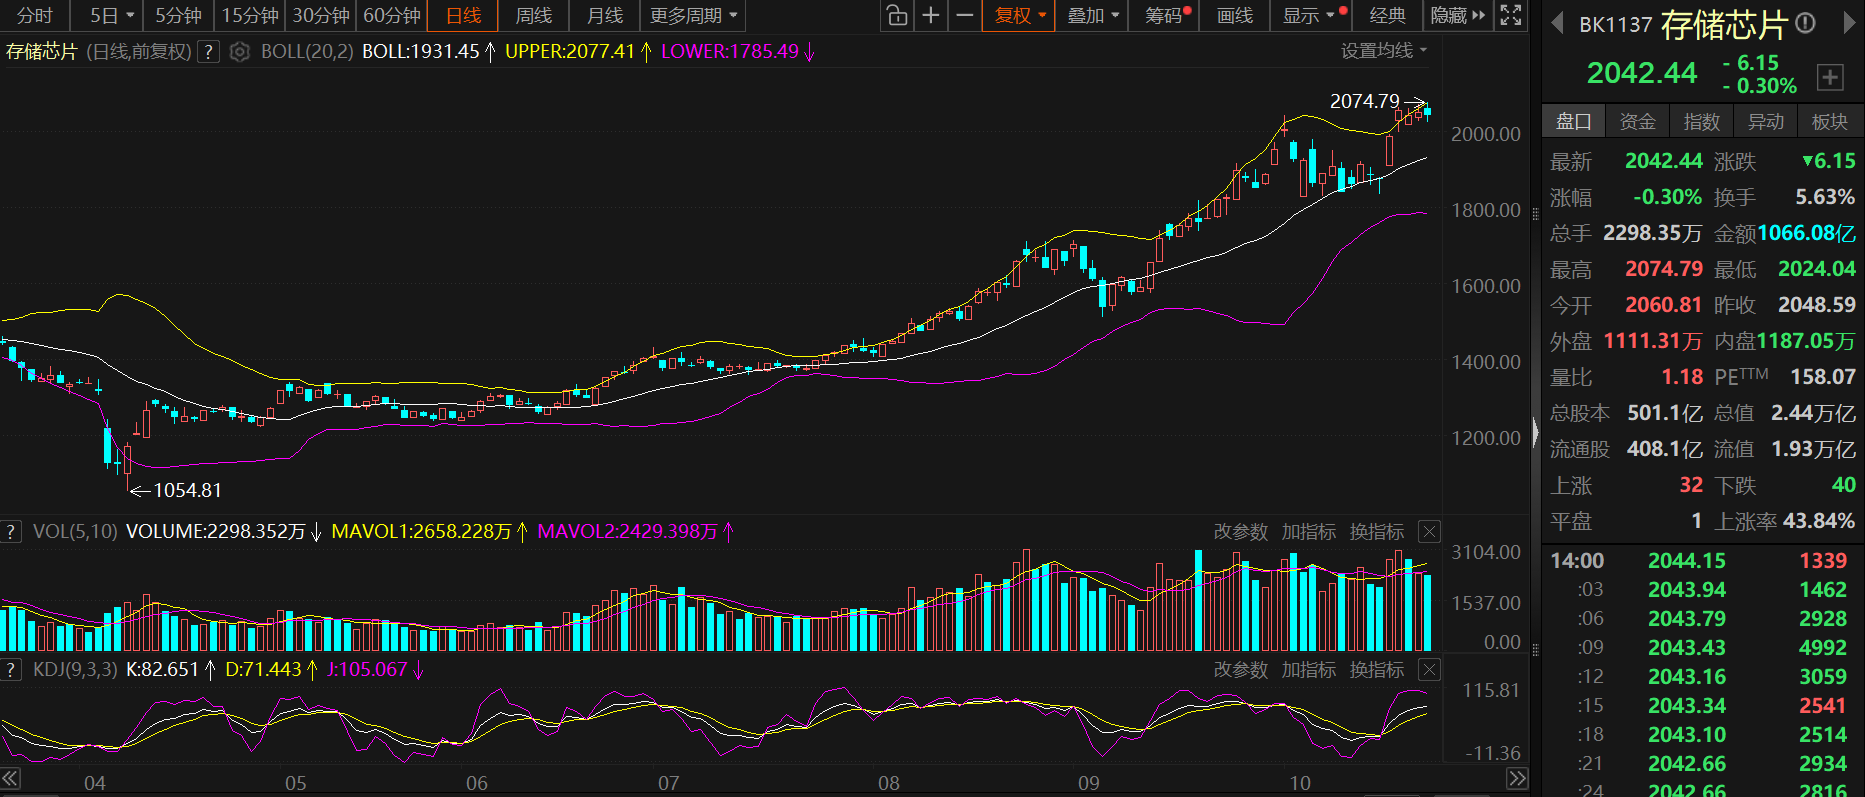
Task: Switch to 周线 weekly chart tab
Action: 533,15
